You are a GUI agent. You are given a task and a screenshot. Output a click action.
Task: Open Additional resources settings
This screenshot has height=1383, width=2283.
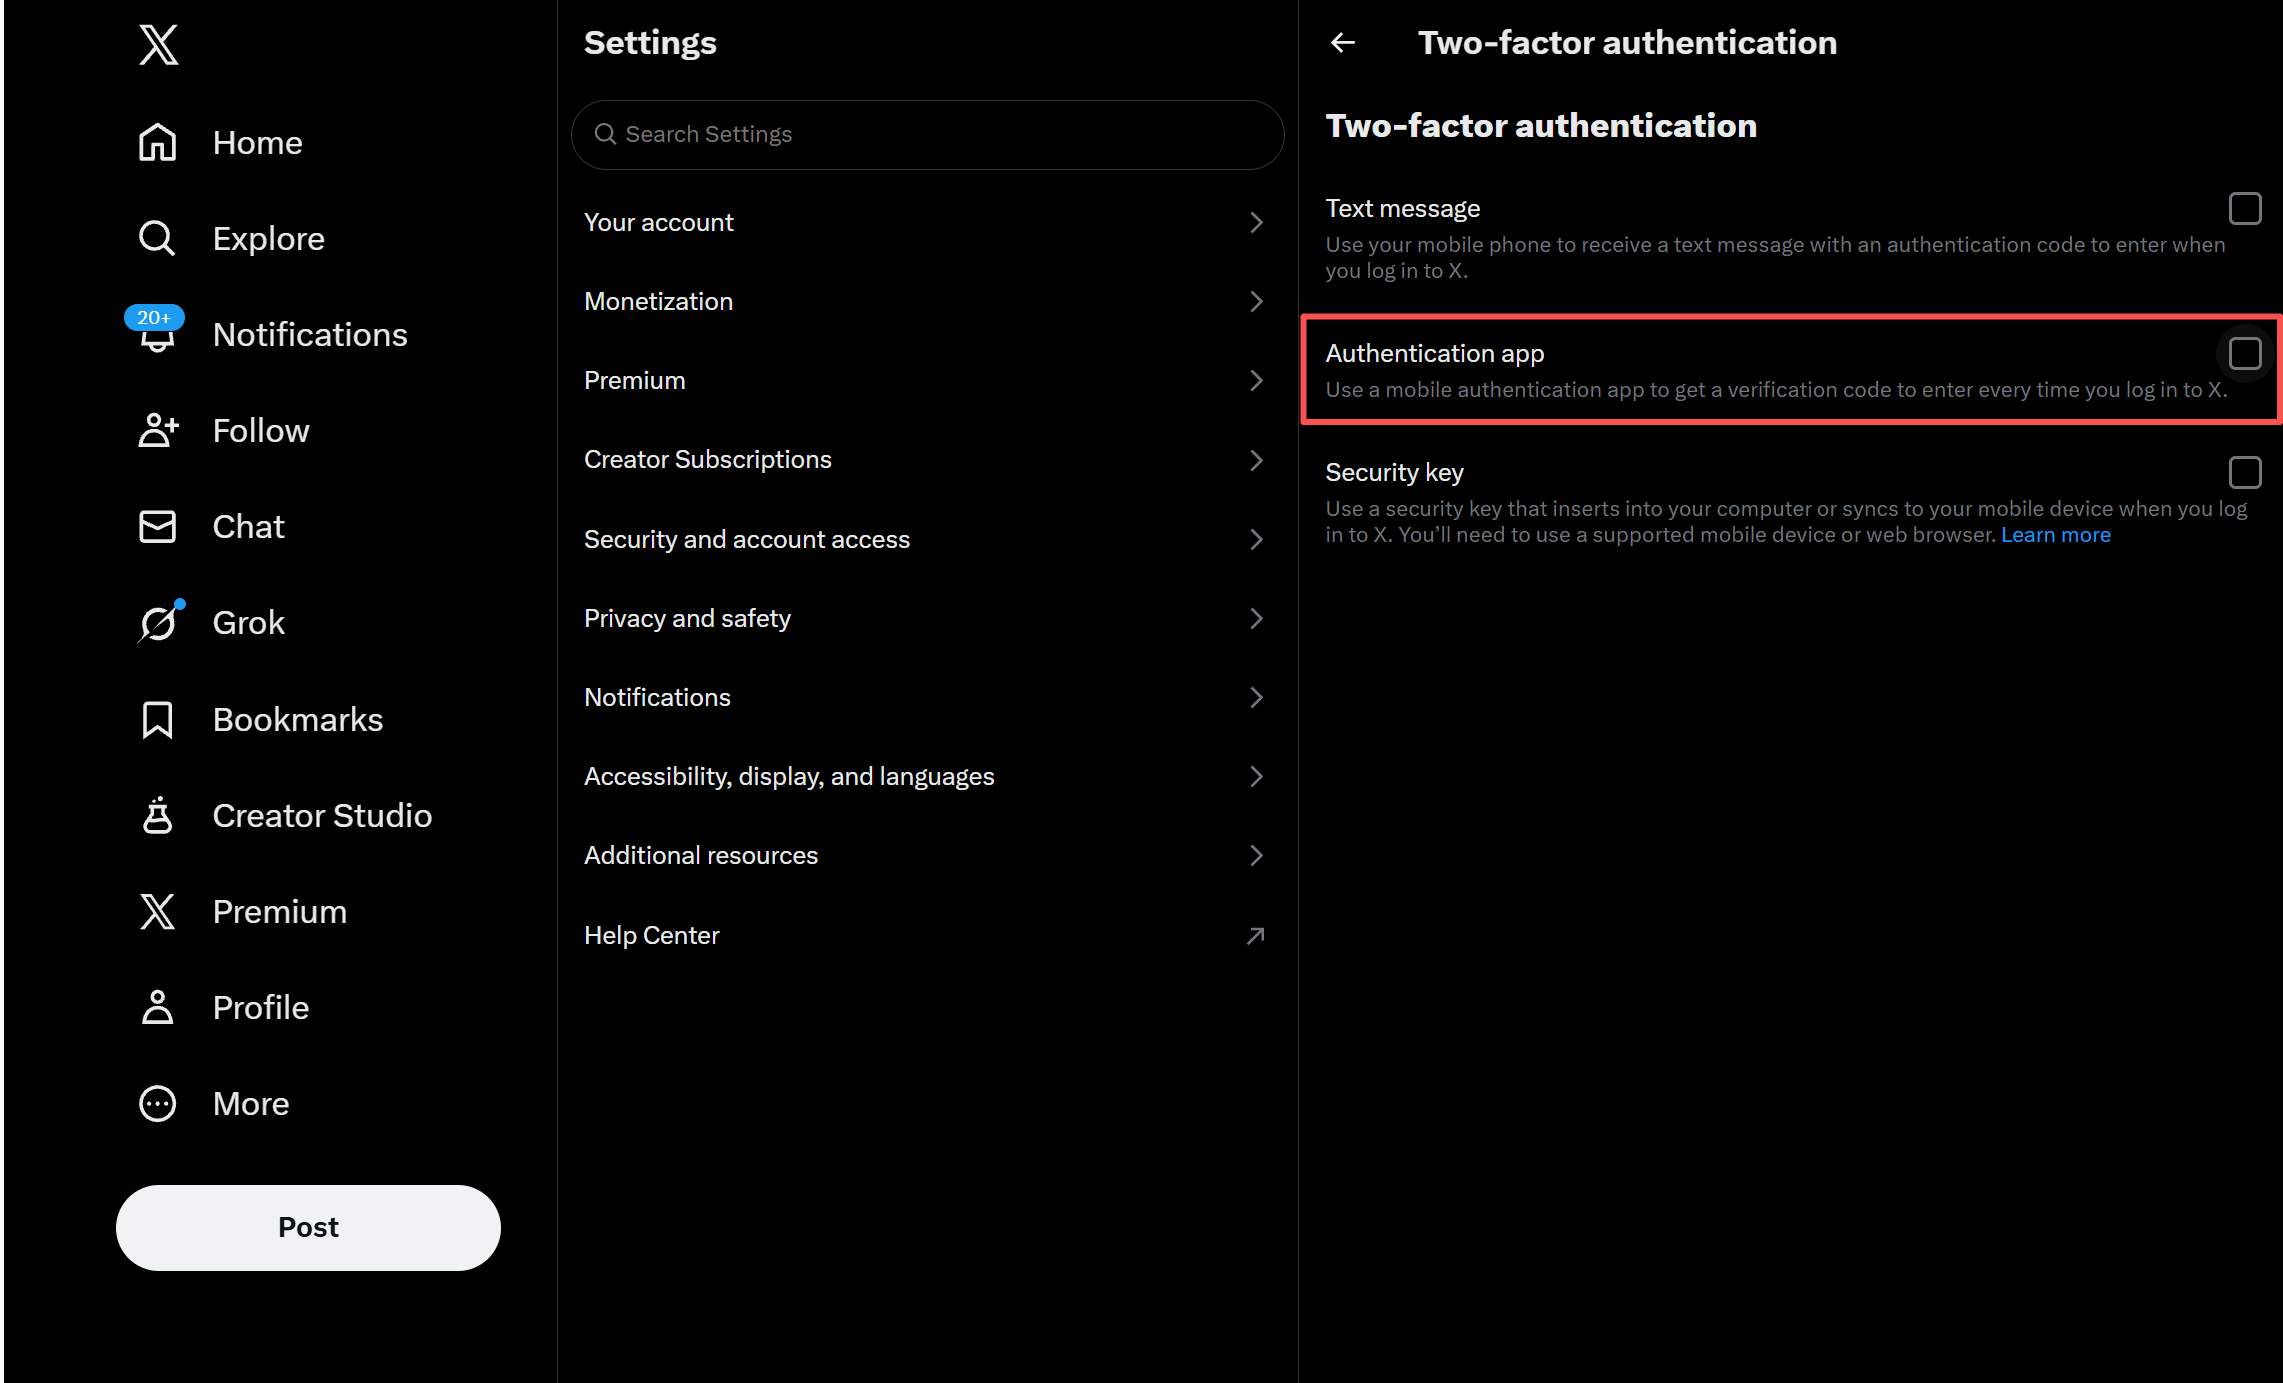coord(927,855)
